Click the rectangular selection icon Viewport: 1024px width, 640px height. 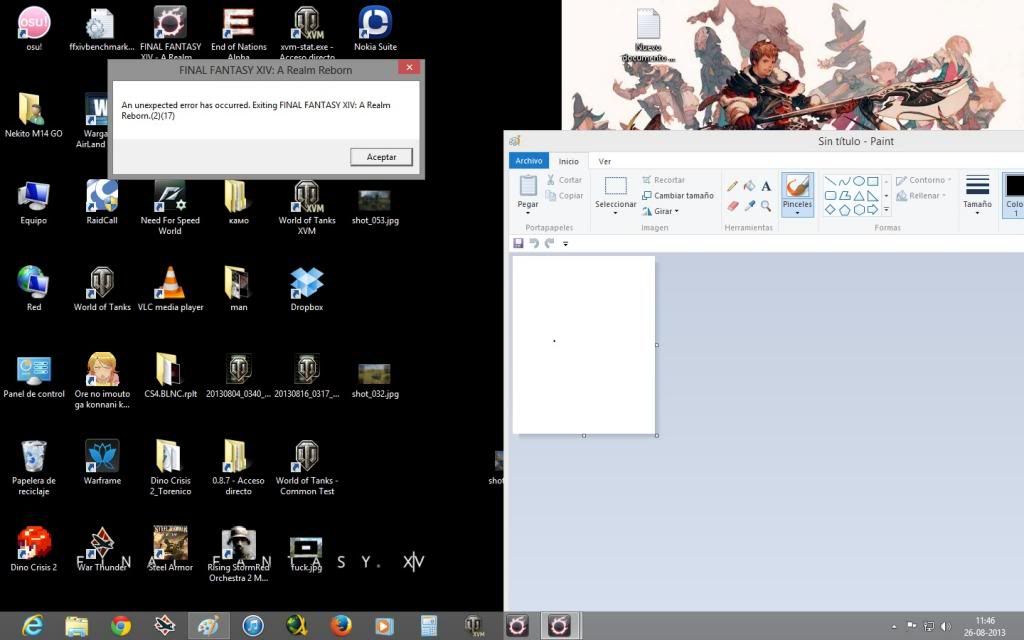click(615, 185)
